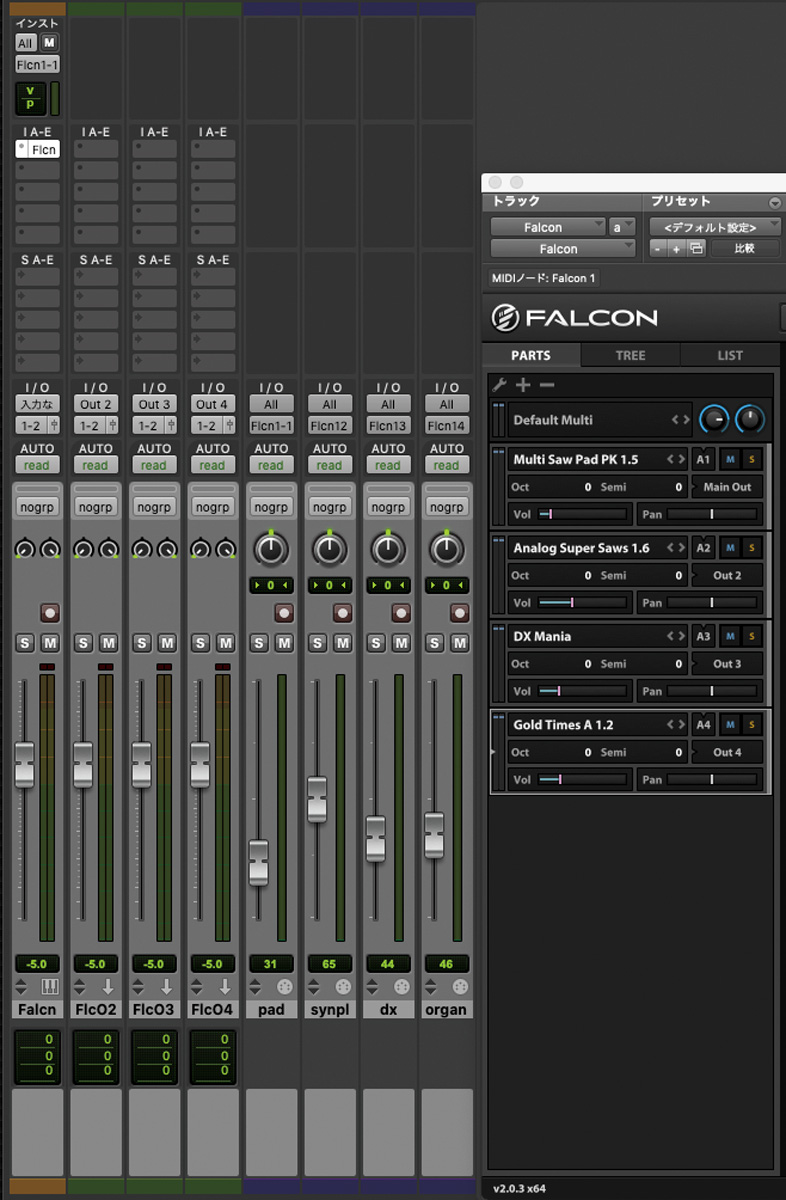Viewport: 786px width, 1200px height.
Task: Open the Main Out output selector
Action: pyautogui.click(x=727, y=487)
